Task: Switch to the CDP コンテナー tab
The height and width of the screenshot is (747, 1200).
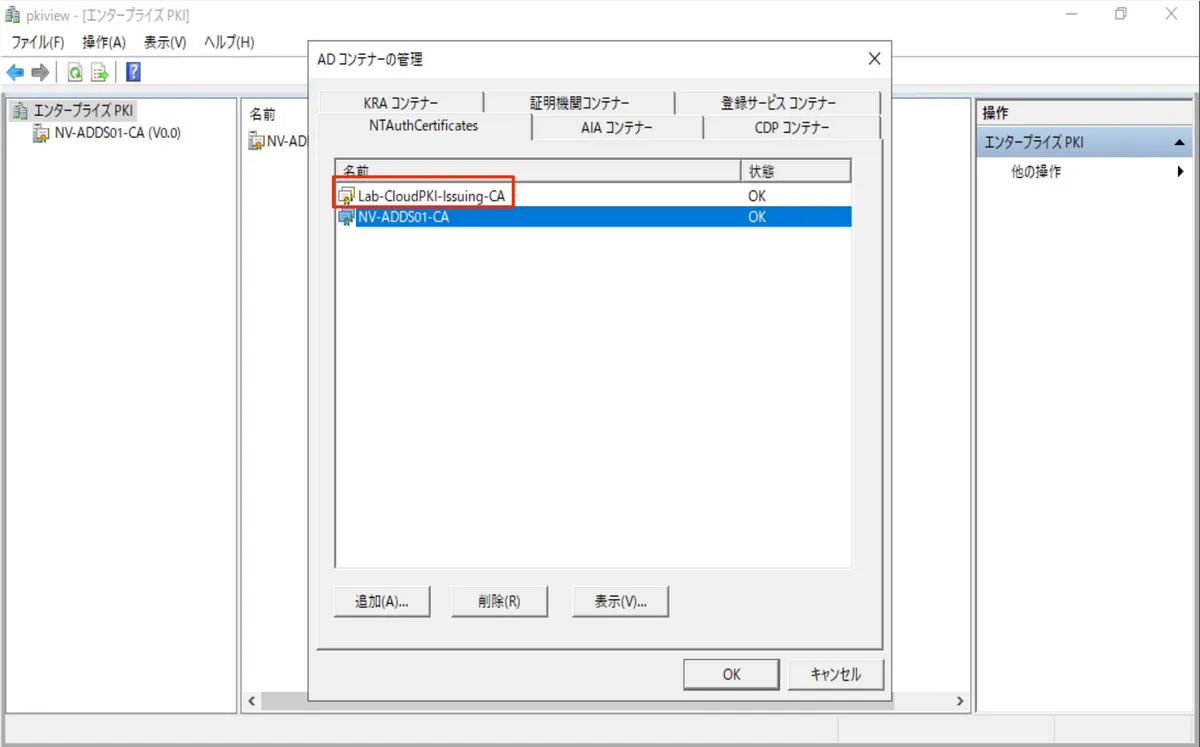Action: click(792, 128)
